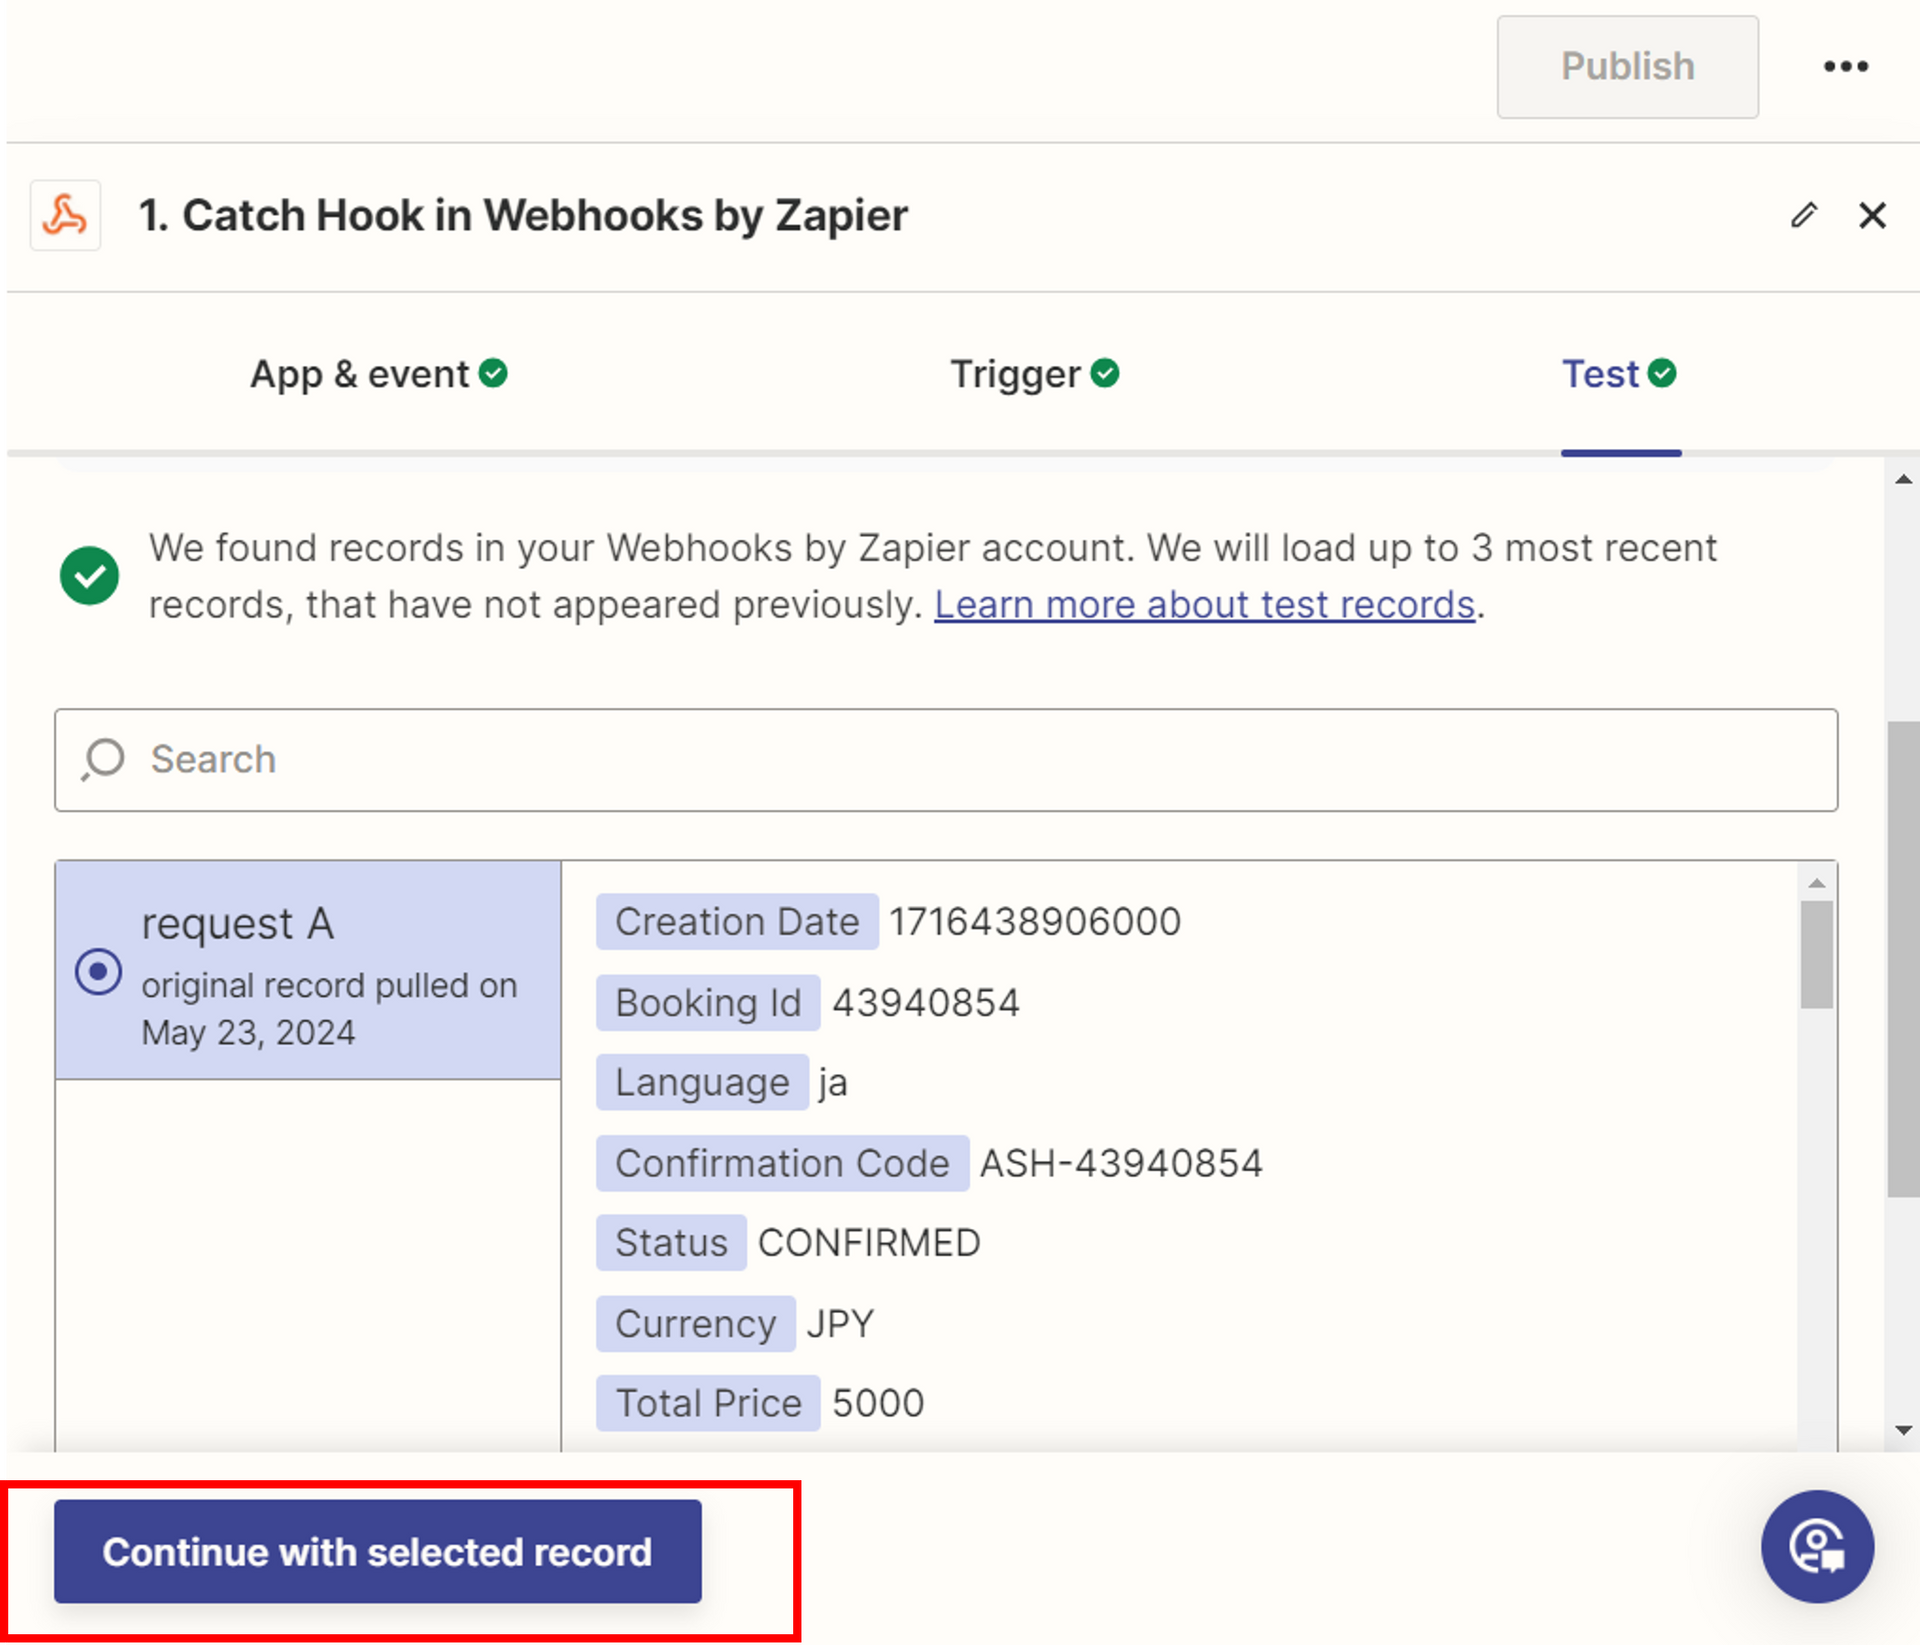Image resolution: width=1920 pixels, height=1645 pixels.
Task: Click the green success checkmark icon
Action: 89,576
